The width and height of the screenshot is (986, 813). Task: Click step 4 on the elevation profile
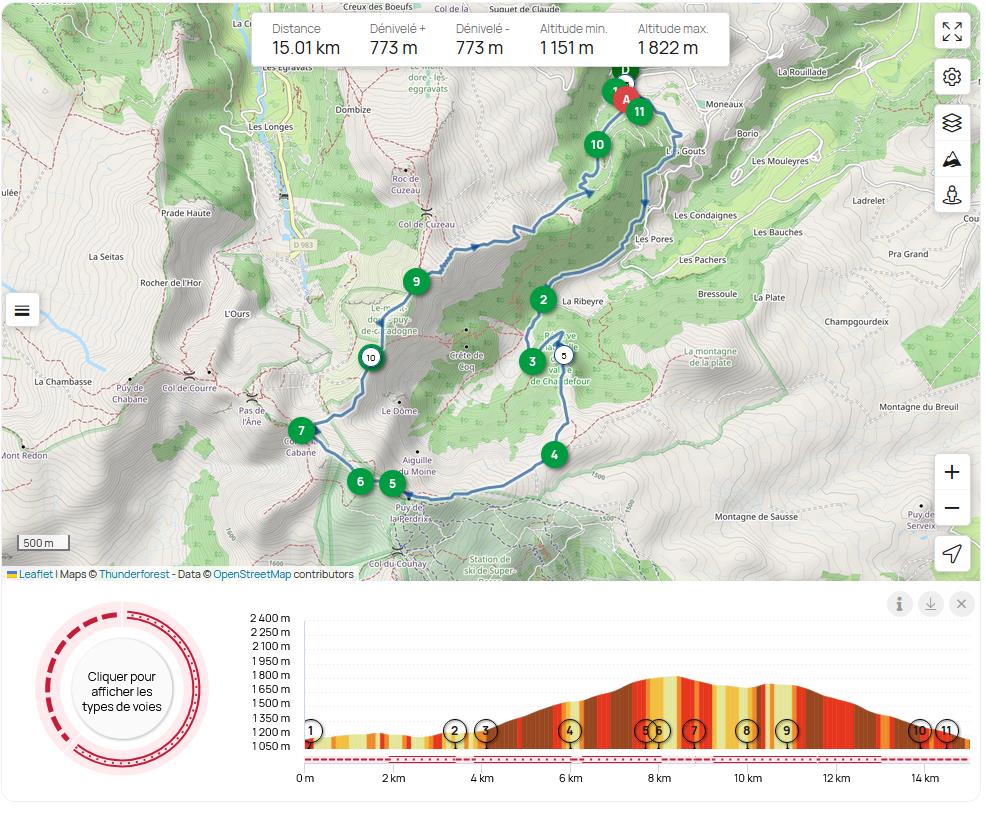coord(570,731)
